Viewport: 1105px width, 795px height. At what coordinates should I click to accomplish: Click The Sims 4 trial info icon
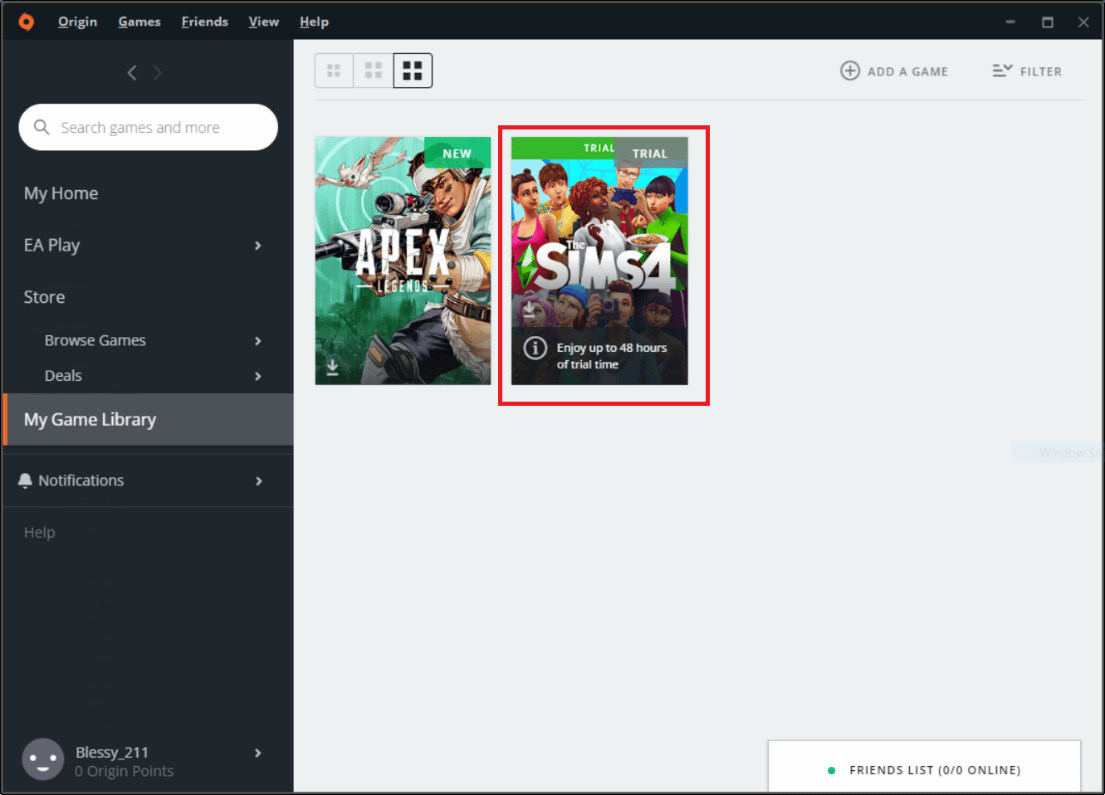pos(535,348)
